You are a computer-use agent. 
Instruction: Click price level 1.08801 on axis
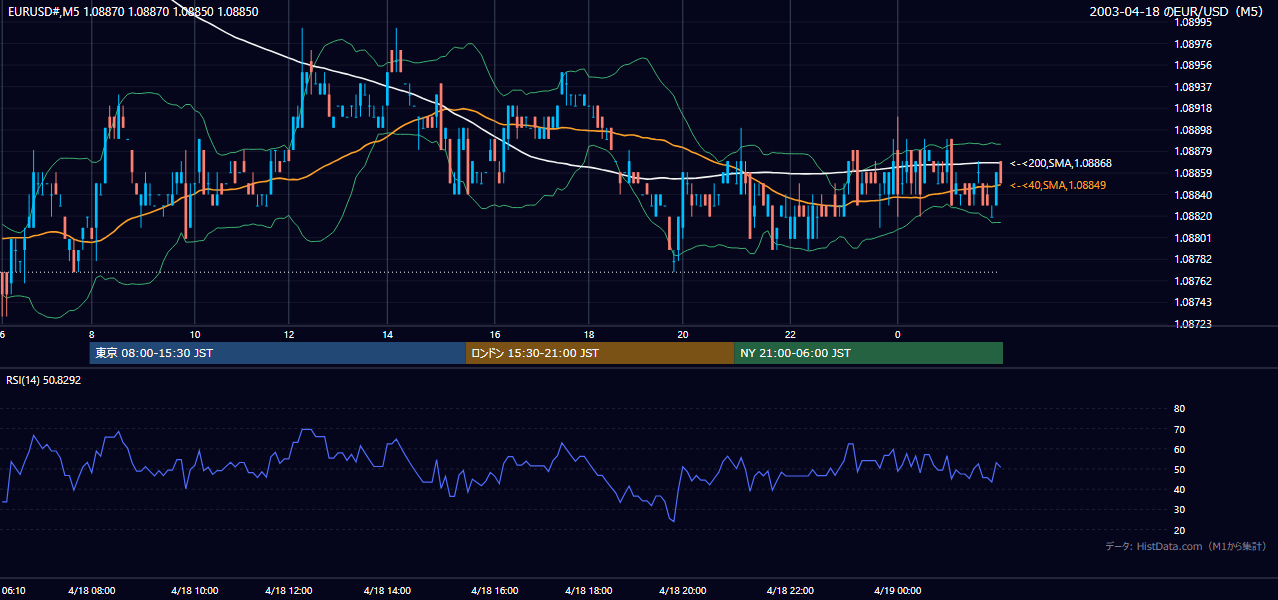click(x=1192, y=238)
